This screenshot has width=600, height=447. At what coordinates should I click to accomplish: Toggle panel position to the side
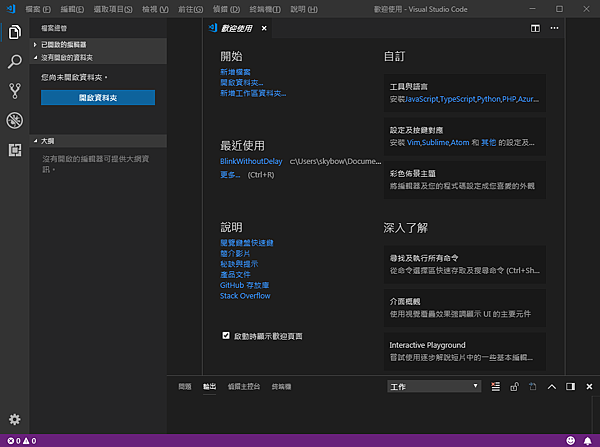pyautogui.click(x=570, y=386)
